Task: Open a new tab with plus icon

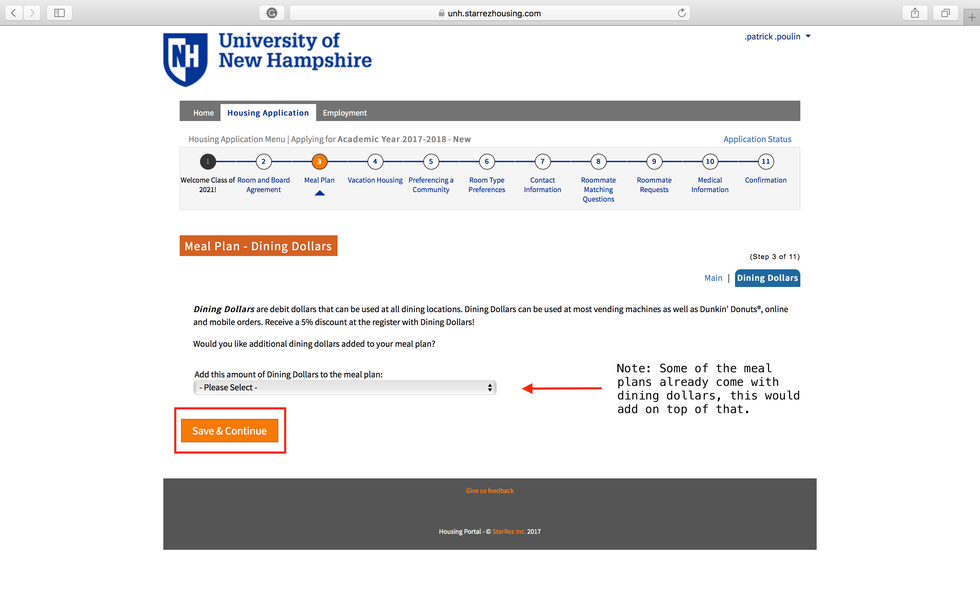Action: 970,13
